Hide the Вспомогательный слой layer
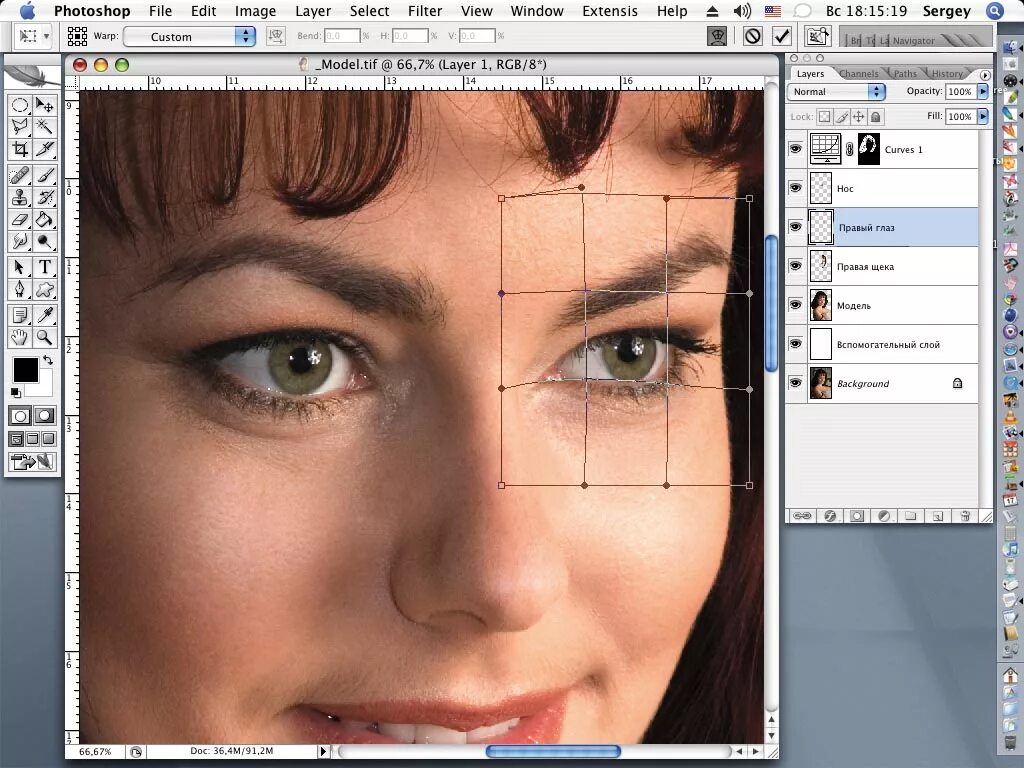Image resolution: width=1024 pixels, height=768 pixels. pos(795,344)
